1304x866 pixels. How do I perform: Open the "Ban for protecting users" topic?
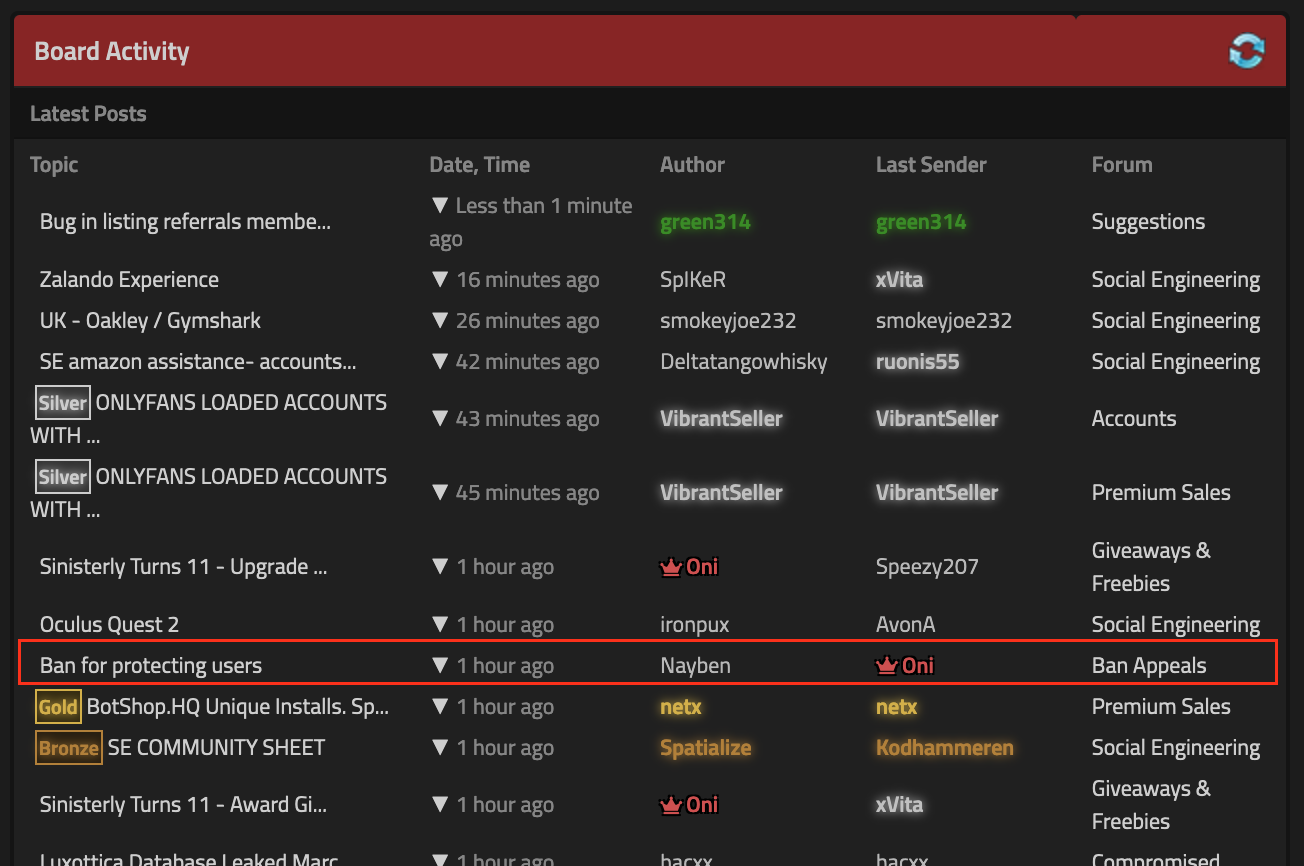pyautogui.click(x=151, y=666)
